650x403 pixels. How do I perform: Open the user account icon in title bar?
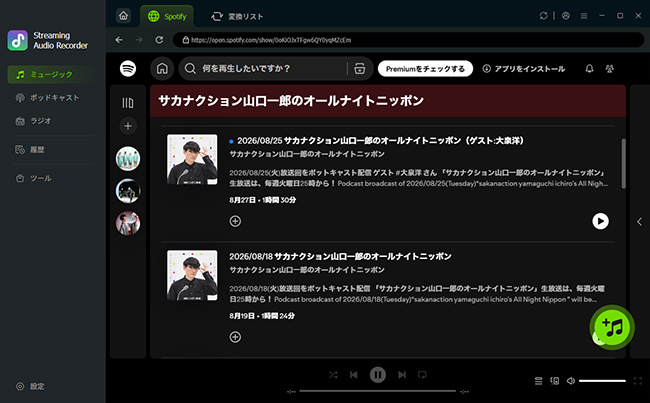tap(565, 16)
